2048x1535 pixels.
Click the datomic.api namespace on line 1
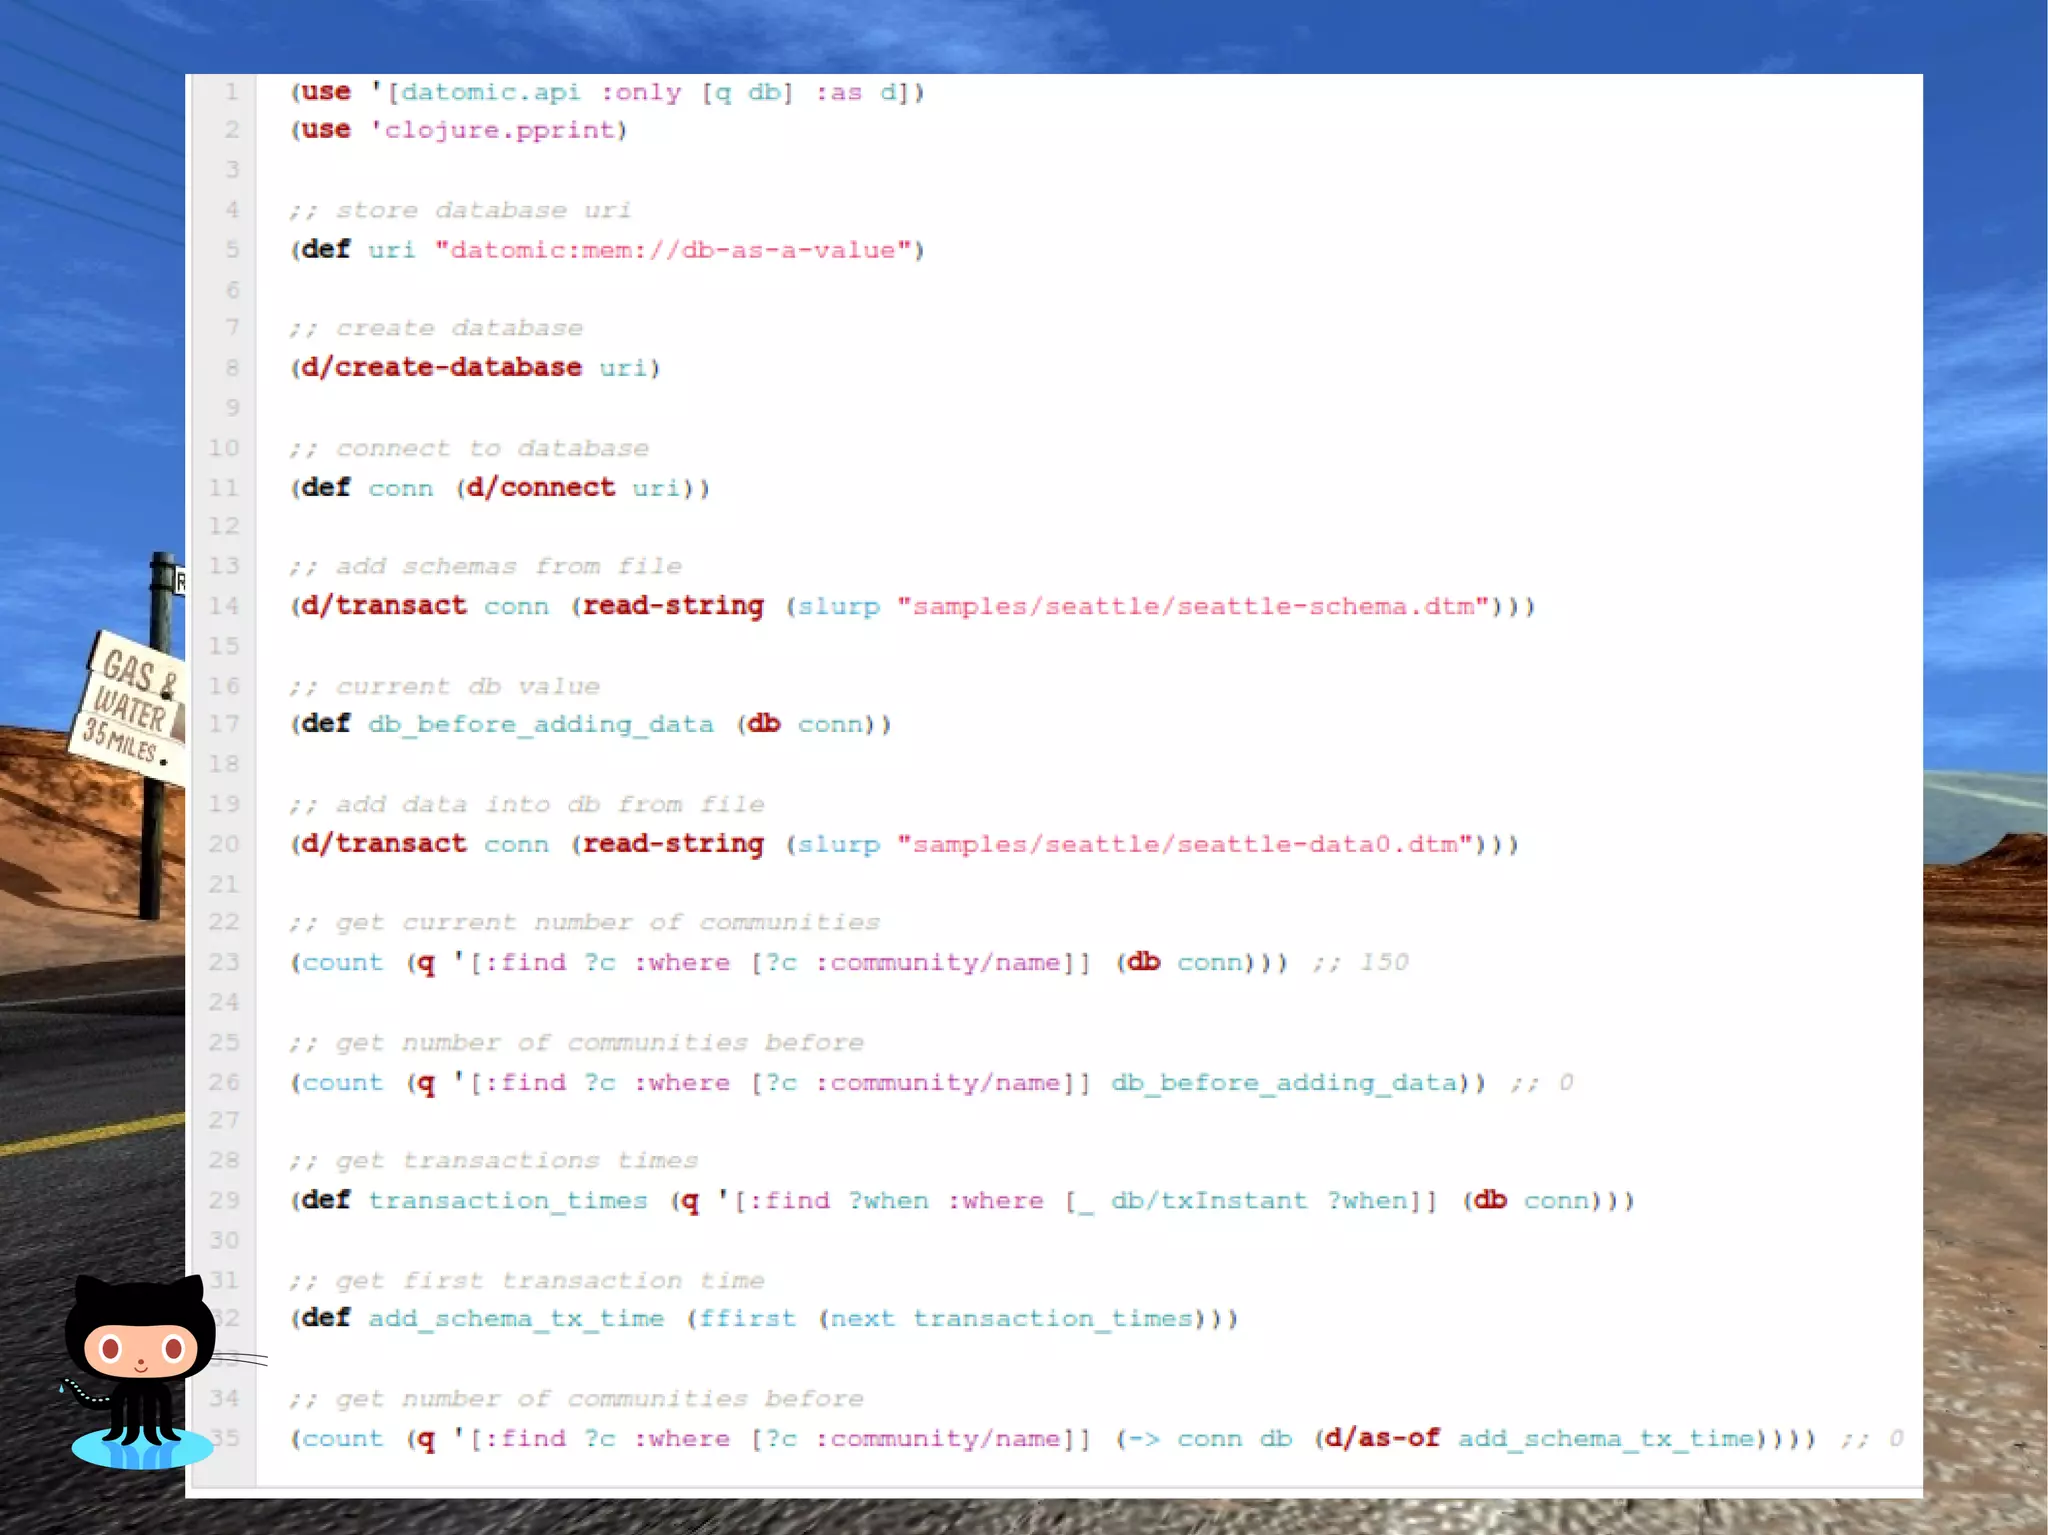pyautogui.click(x=490, y=92)
